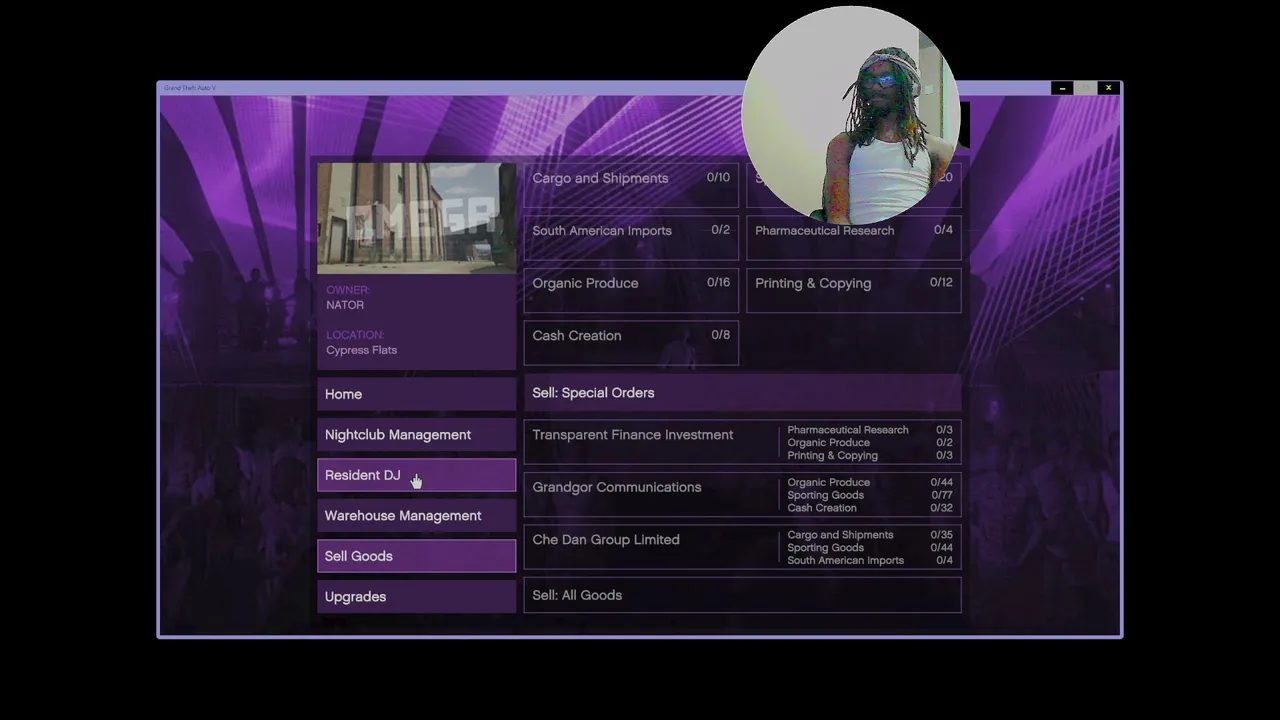Screen dimensions: 1280x720
Task: Select the Printing & Copying 0/12 tile
Action: [854, 290]
